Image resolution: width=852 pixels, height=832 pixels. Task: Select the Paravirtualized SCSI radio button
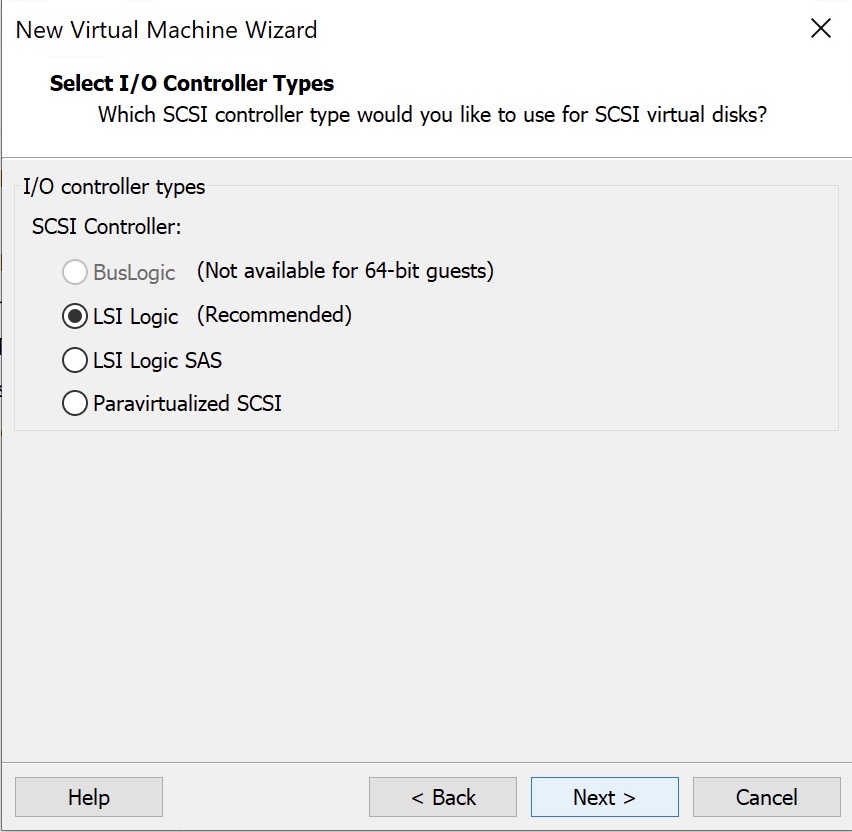point(75,404)
